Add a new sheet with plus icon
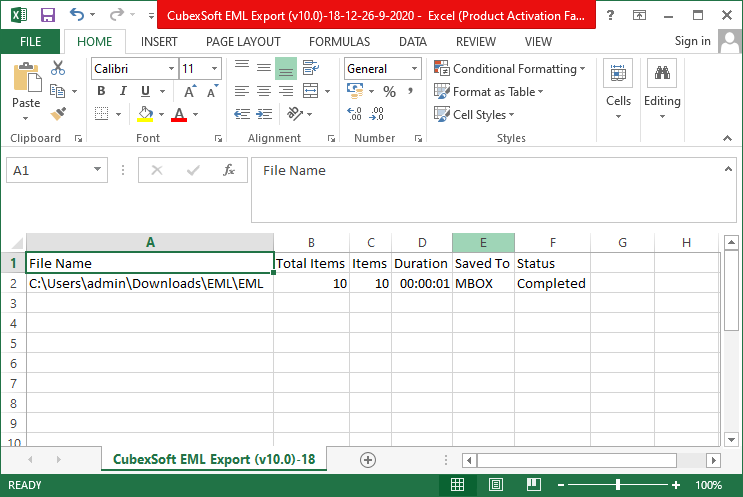Screen dimensions: 743x497 click(368, 460)
